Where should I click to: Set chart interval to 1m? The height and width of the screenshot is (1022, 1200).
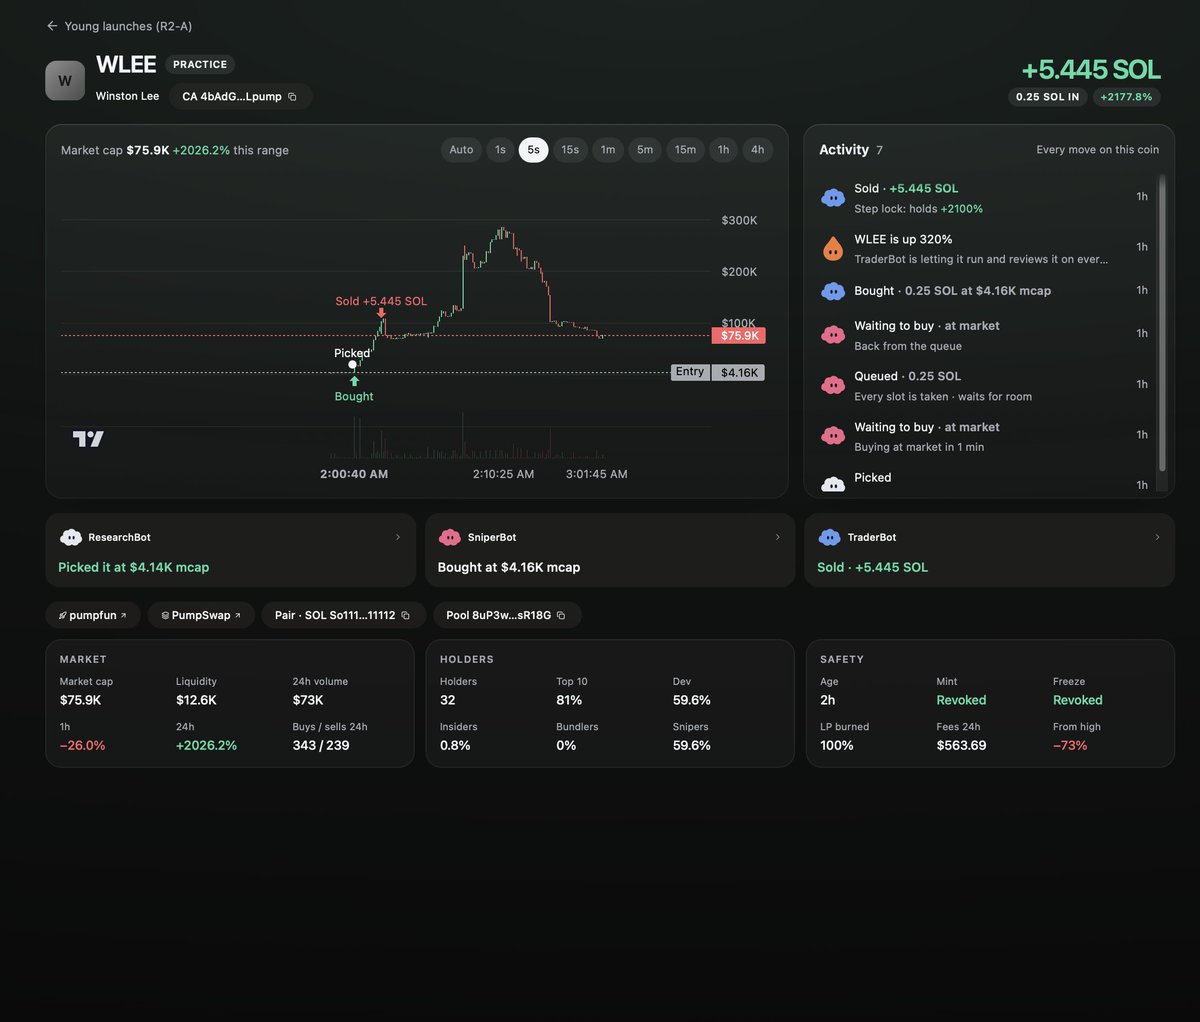pos(608,150)
